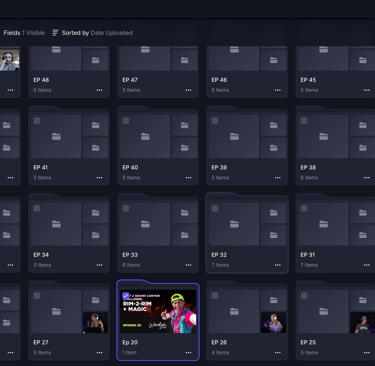Open the EP 34 folder name
The image size is (375, 366).
(x=41, y=255)
